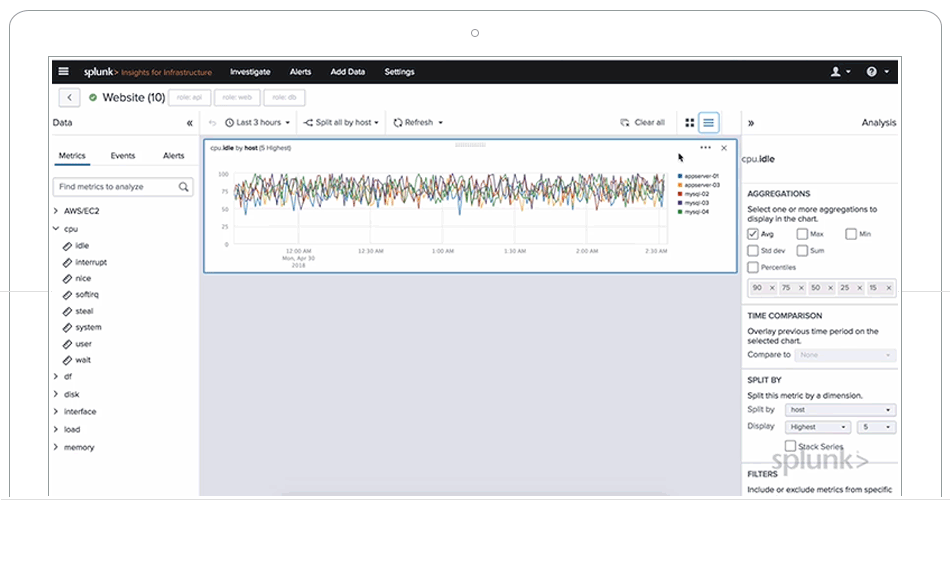Screen dimensions: 950x584
Task: Click the search magnifier icon in metrics field
Action: [x=184, y=187]
